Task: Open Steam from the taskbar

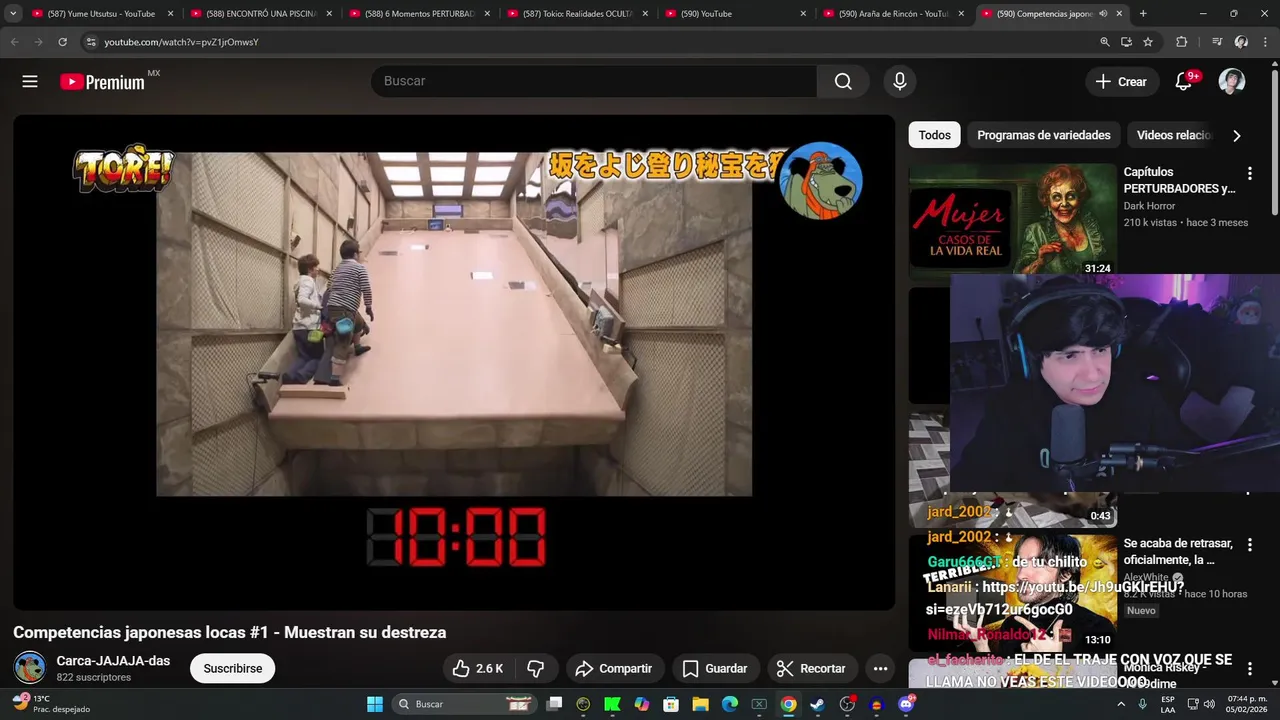Action: coord(817,704)
